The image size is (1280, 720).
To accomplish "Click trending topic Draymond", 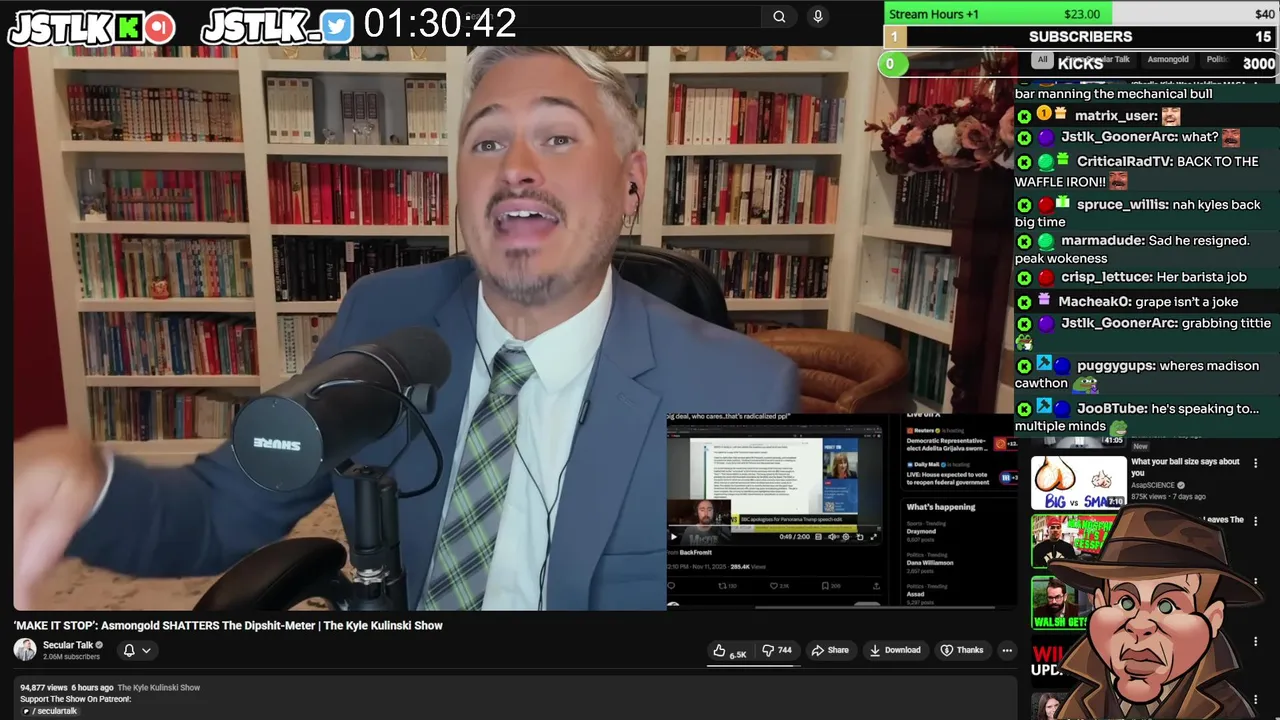I will 921,532.
